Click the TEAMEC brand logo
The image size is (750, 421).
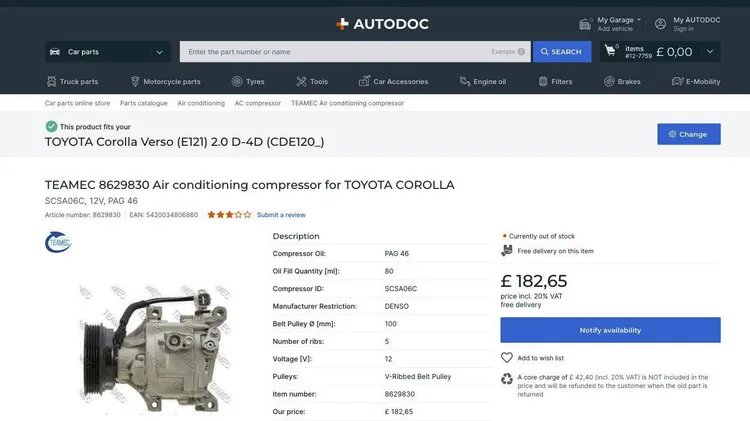pos(58,242)
